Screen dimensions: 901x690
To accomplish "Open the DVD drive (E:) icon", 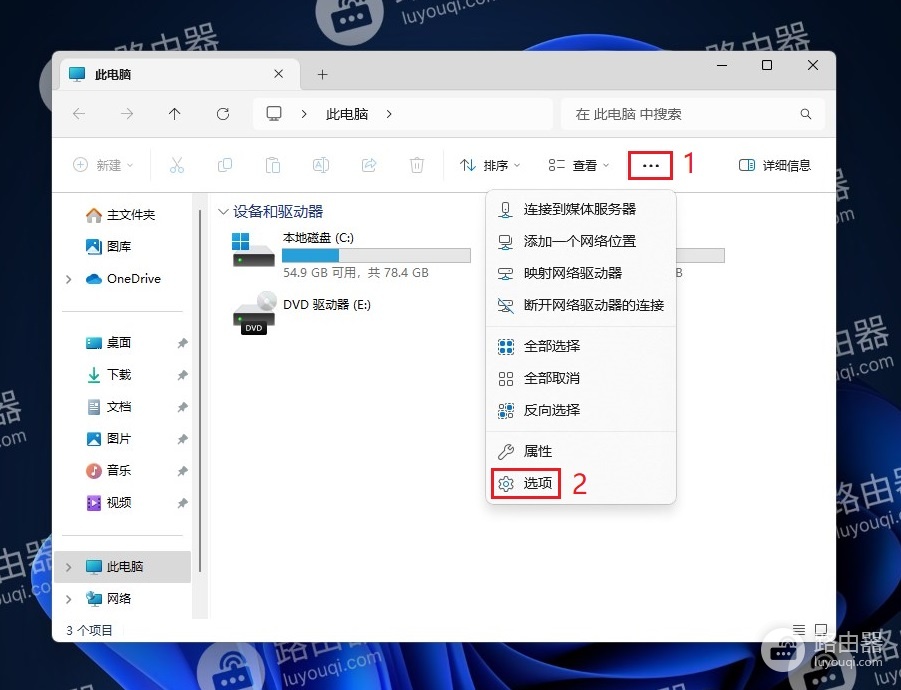I will [253, 313].
